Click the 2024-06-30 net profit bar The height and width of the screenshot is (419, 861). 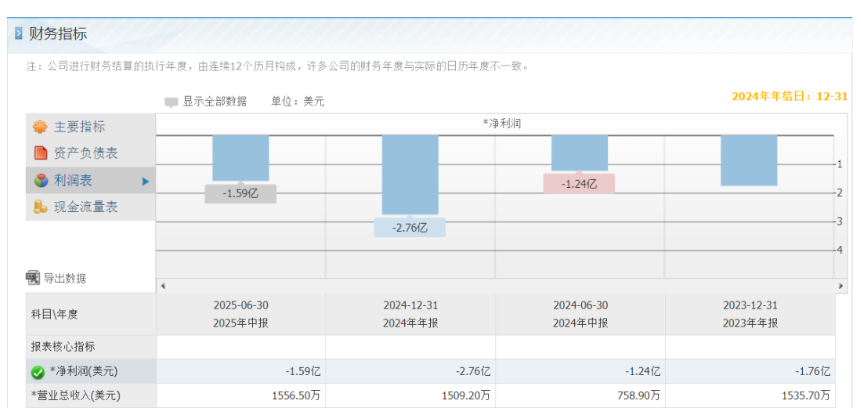pyautogui.click(x=579, y=153)
